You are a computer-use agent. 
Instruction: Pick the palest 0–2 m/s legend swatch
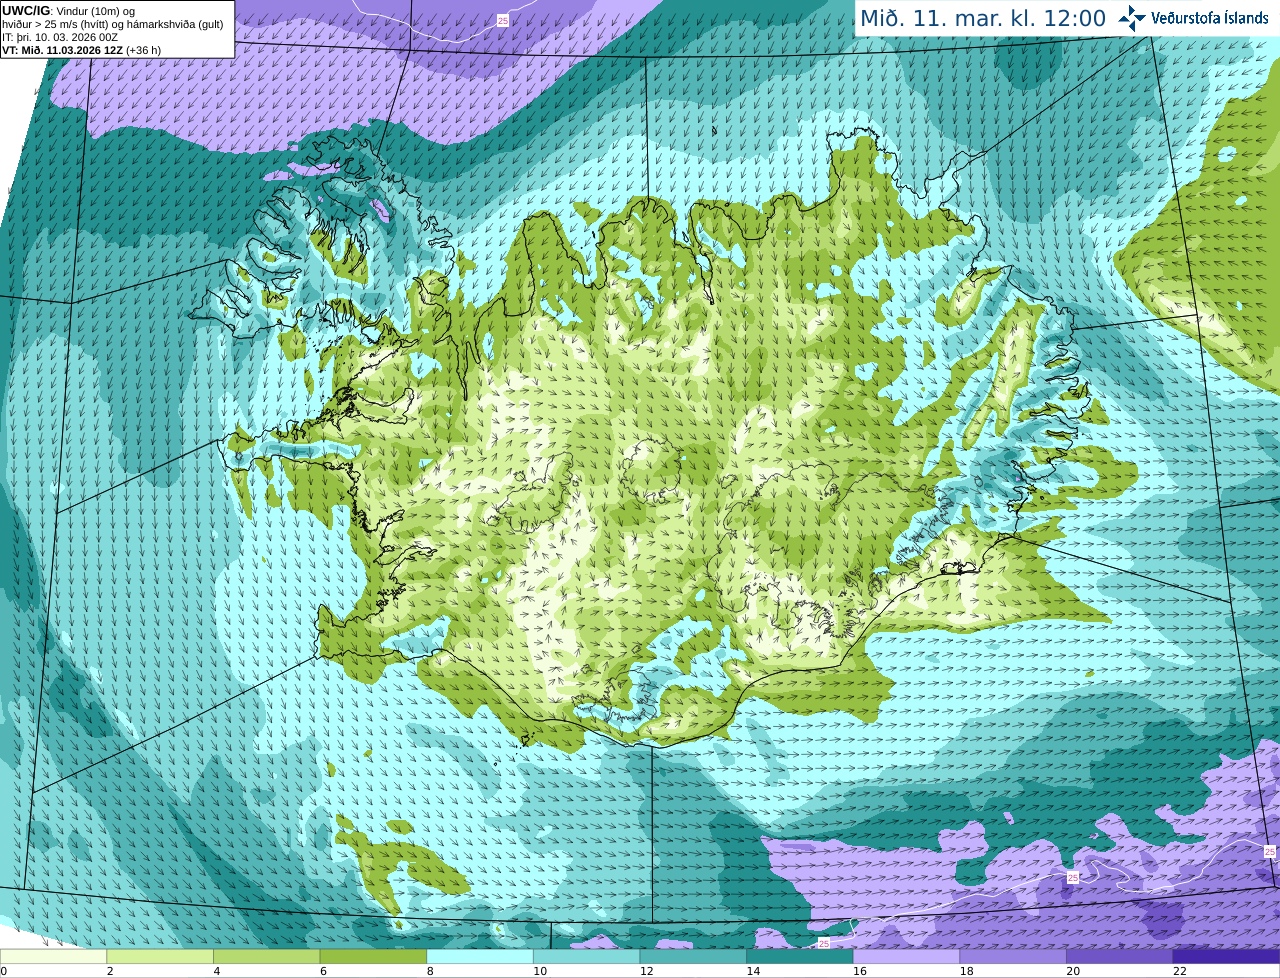pyautogui.click(x=53, y=956)
